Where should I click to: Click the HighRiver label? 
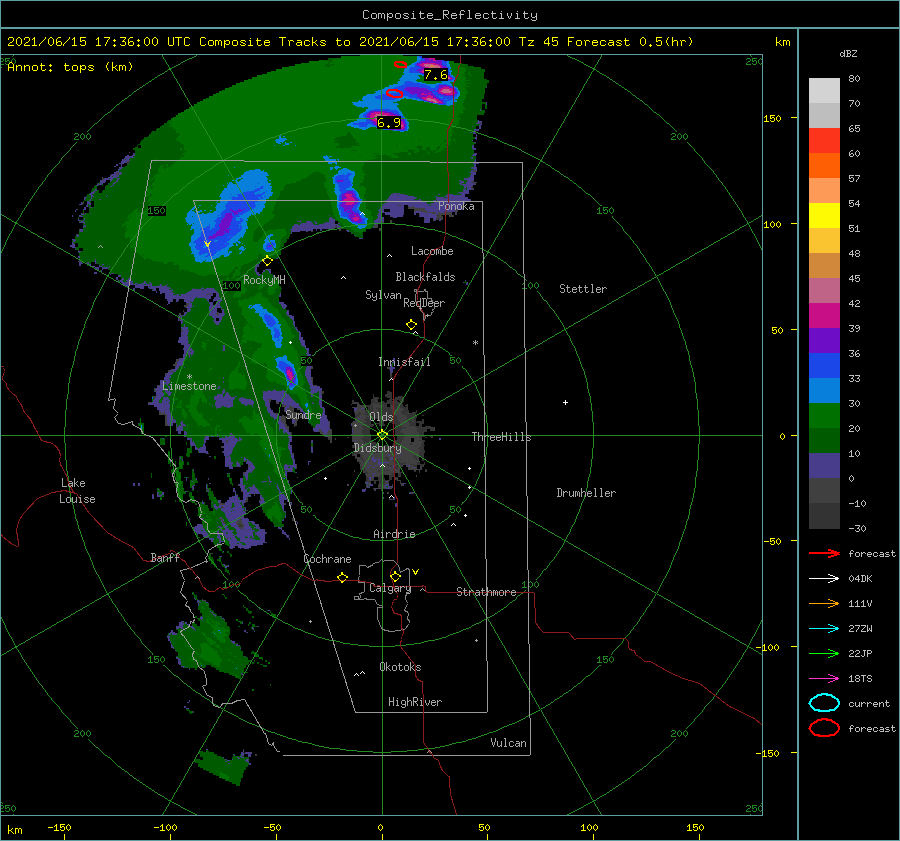(x=415, y=702)
